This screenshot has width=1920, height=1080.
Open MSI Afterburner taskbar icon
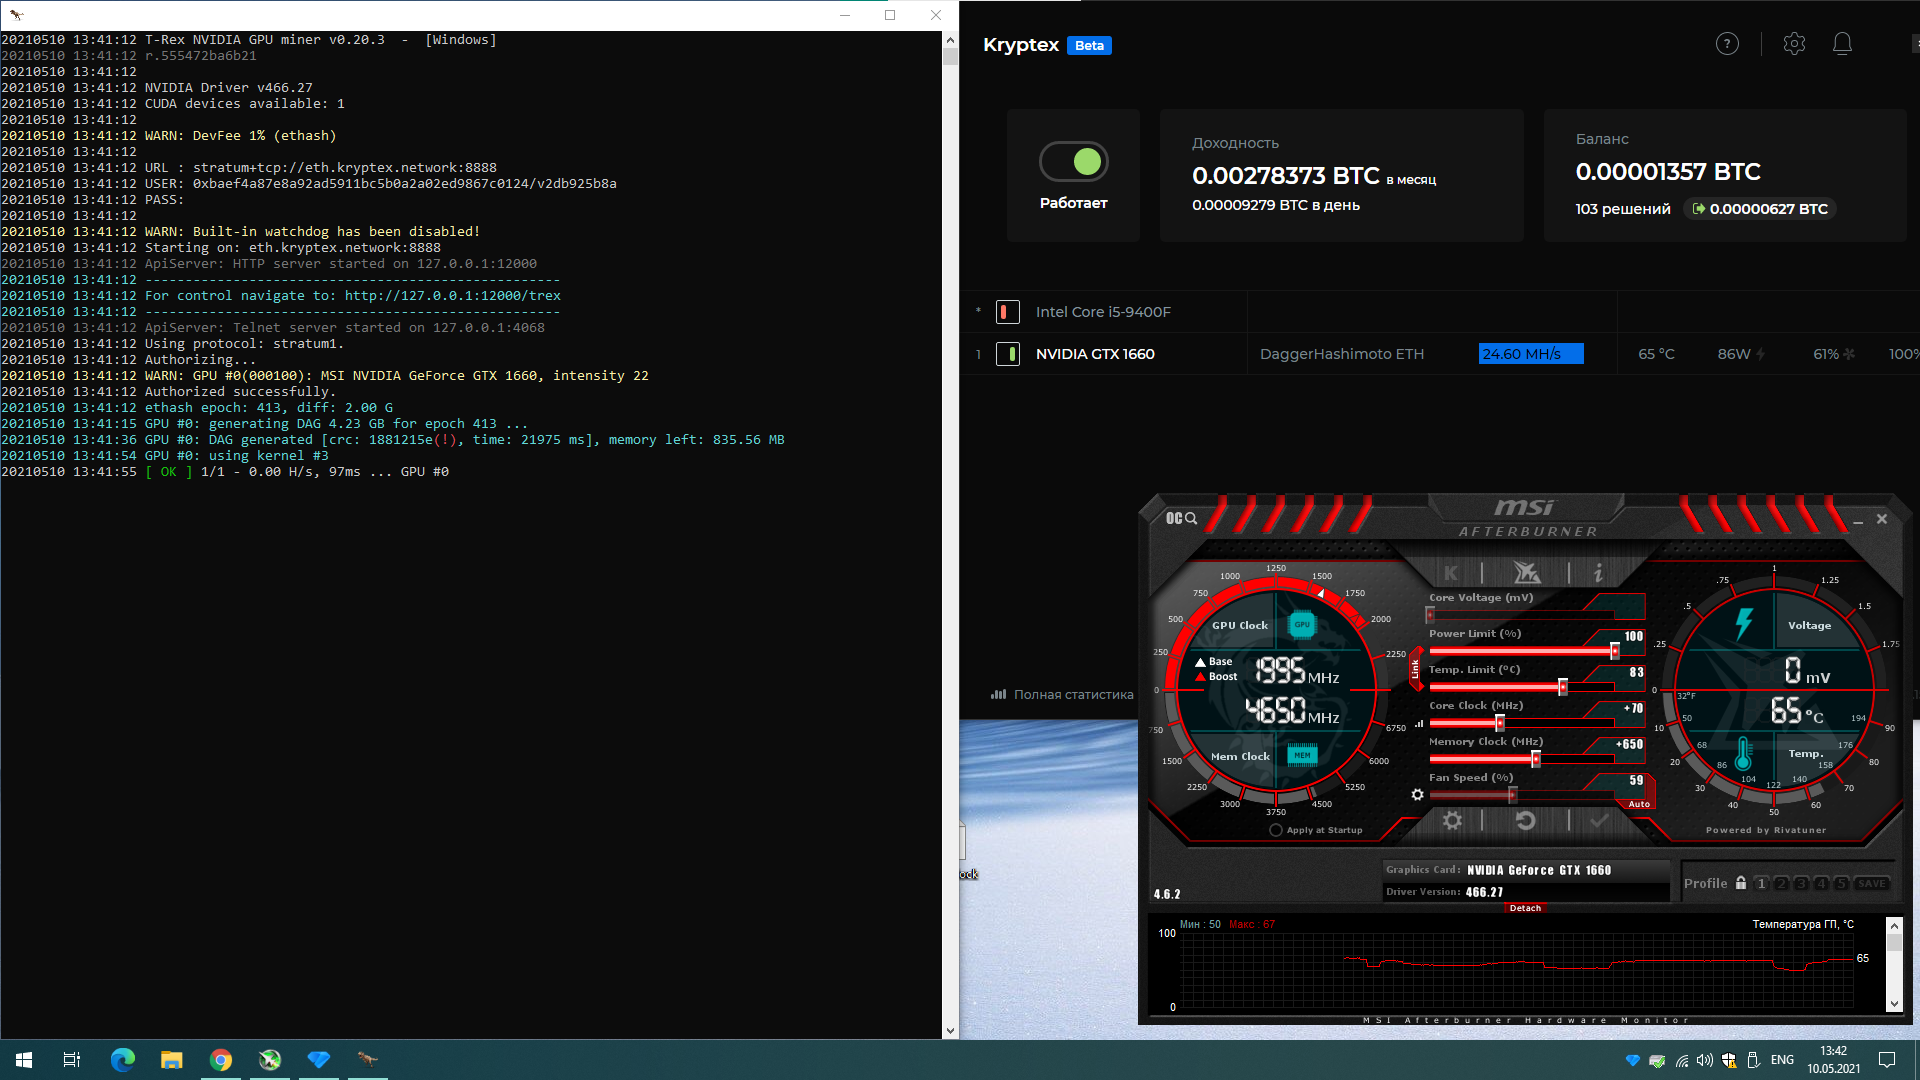(270, 1059)
